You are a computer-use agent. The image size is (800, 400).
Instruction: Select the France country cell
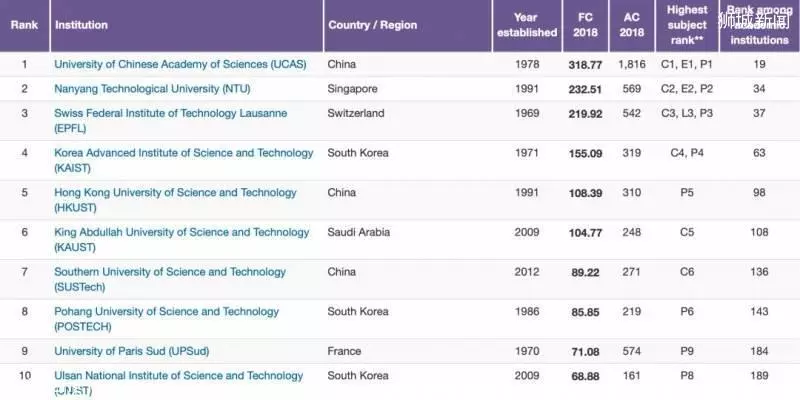point(344,351)
